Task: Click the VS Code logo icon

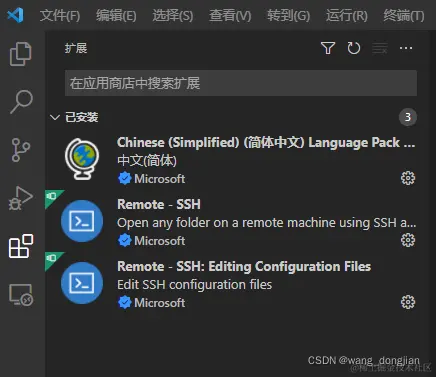Action: [x=15, y=15]
